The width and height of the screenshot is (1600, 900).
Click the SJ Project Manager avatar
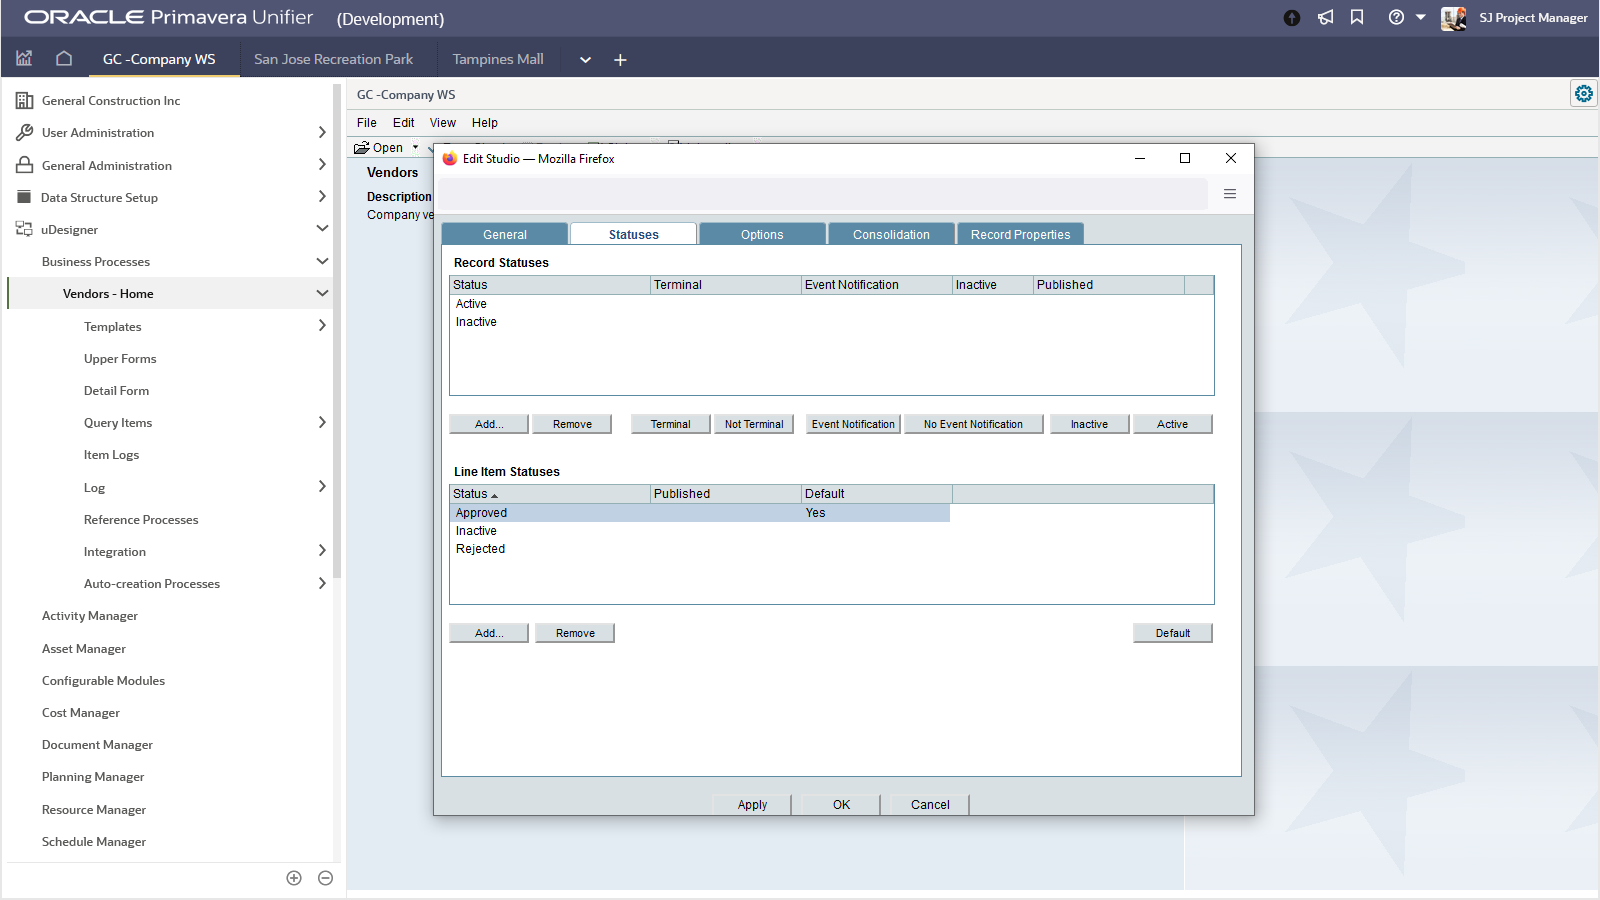point(1453,18)
